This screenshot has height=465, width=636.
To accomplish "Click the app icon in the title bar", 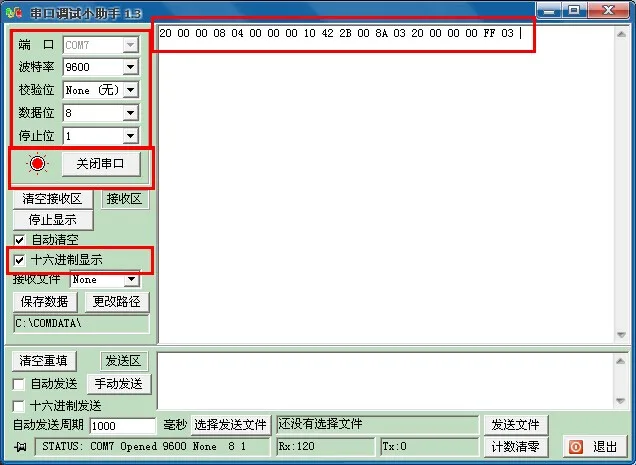I will (13, 13).
